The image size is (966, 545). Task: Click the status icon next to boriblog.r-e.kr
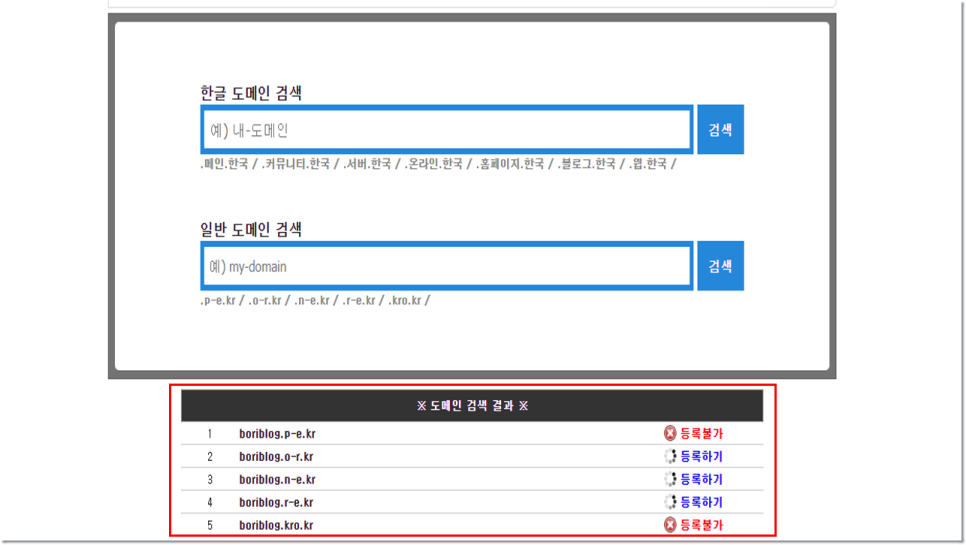click(670, 502)
